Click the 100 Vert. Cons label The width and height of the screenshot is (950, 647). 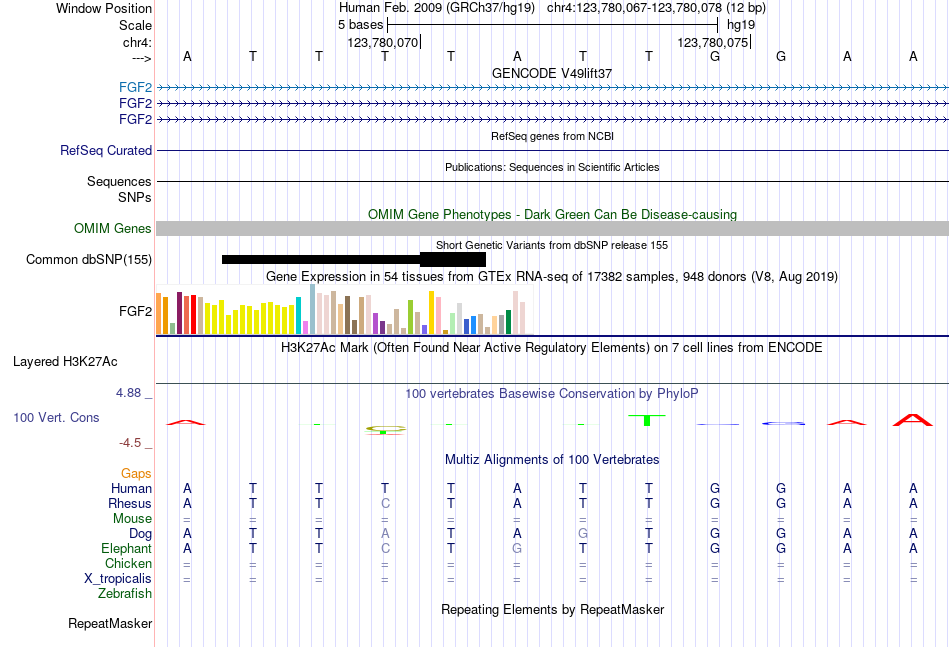pos(56,417)
